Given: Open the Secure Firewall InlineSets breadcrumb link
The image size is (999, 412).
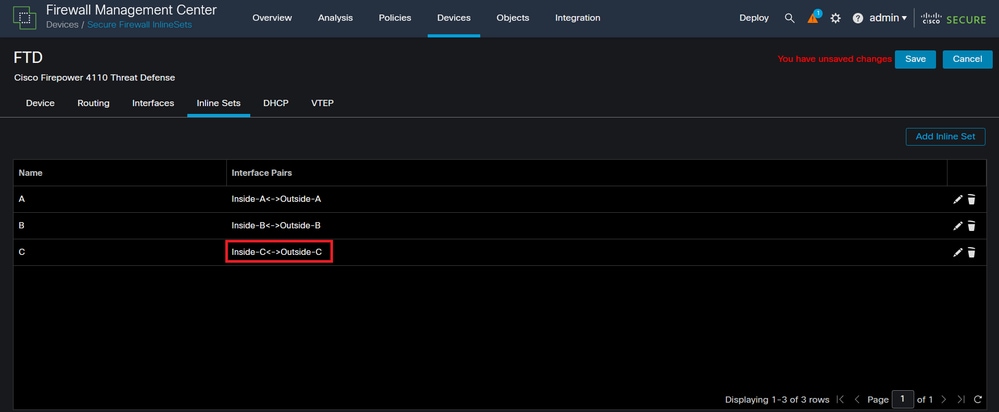Looking at the screenshot, I should [140, 25].
